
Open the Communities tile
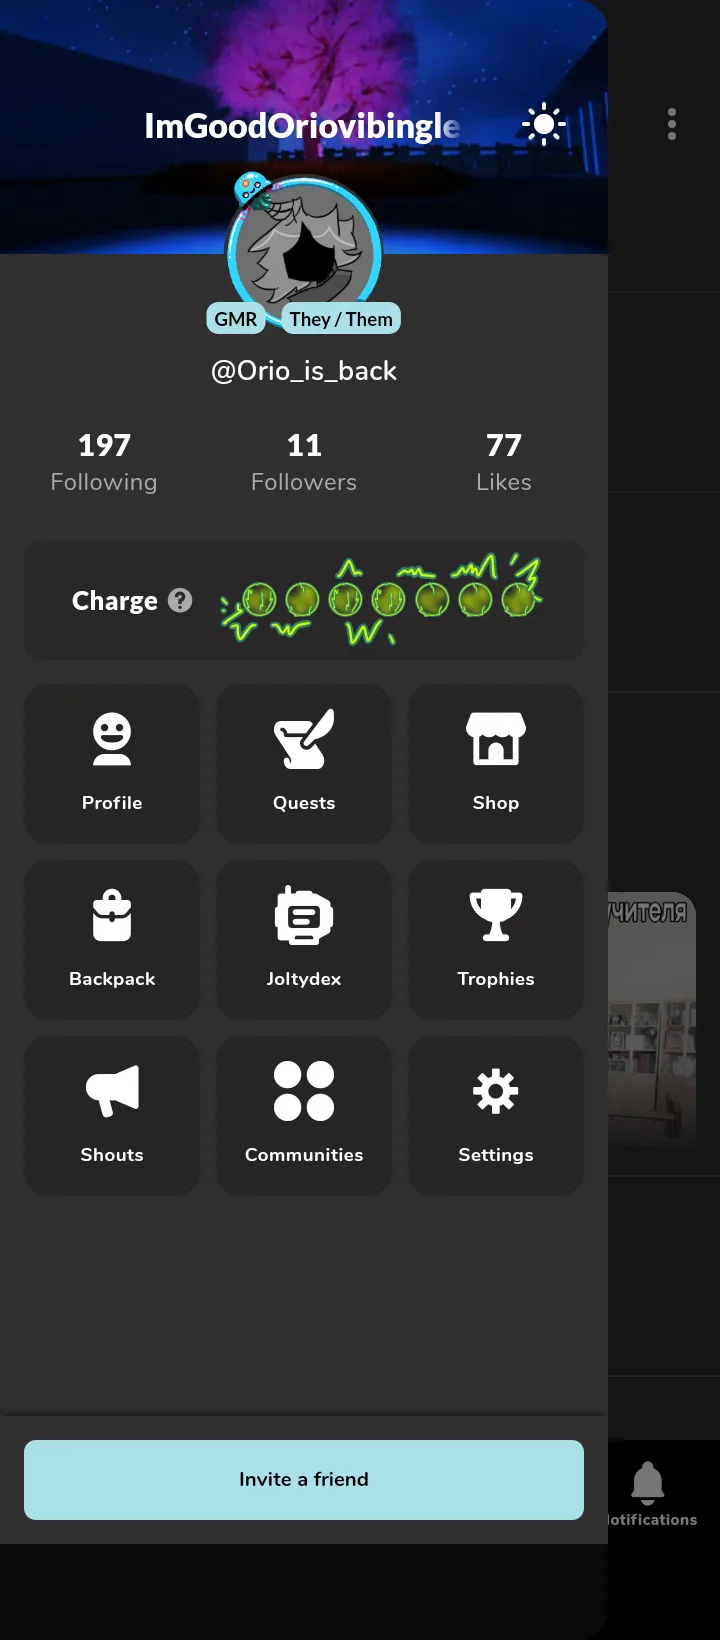304,1116
